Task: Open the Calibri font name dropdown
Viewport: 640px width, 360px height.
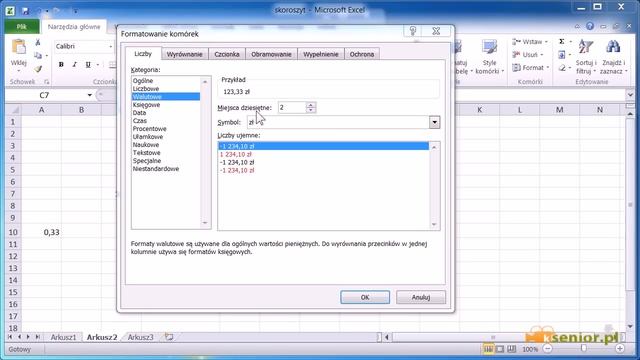Action: (x=110, y=47)
